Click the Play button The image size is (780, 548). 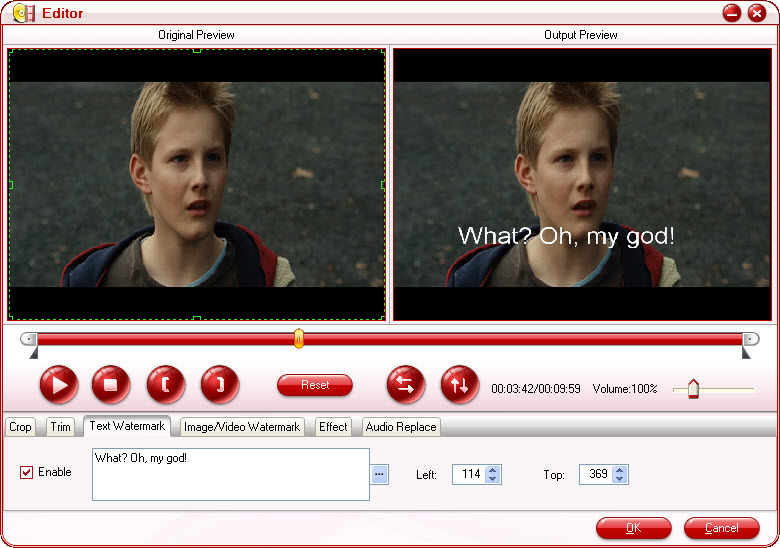coord(59,385)
